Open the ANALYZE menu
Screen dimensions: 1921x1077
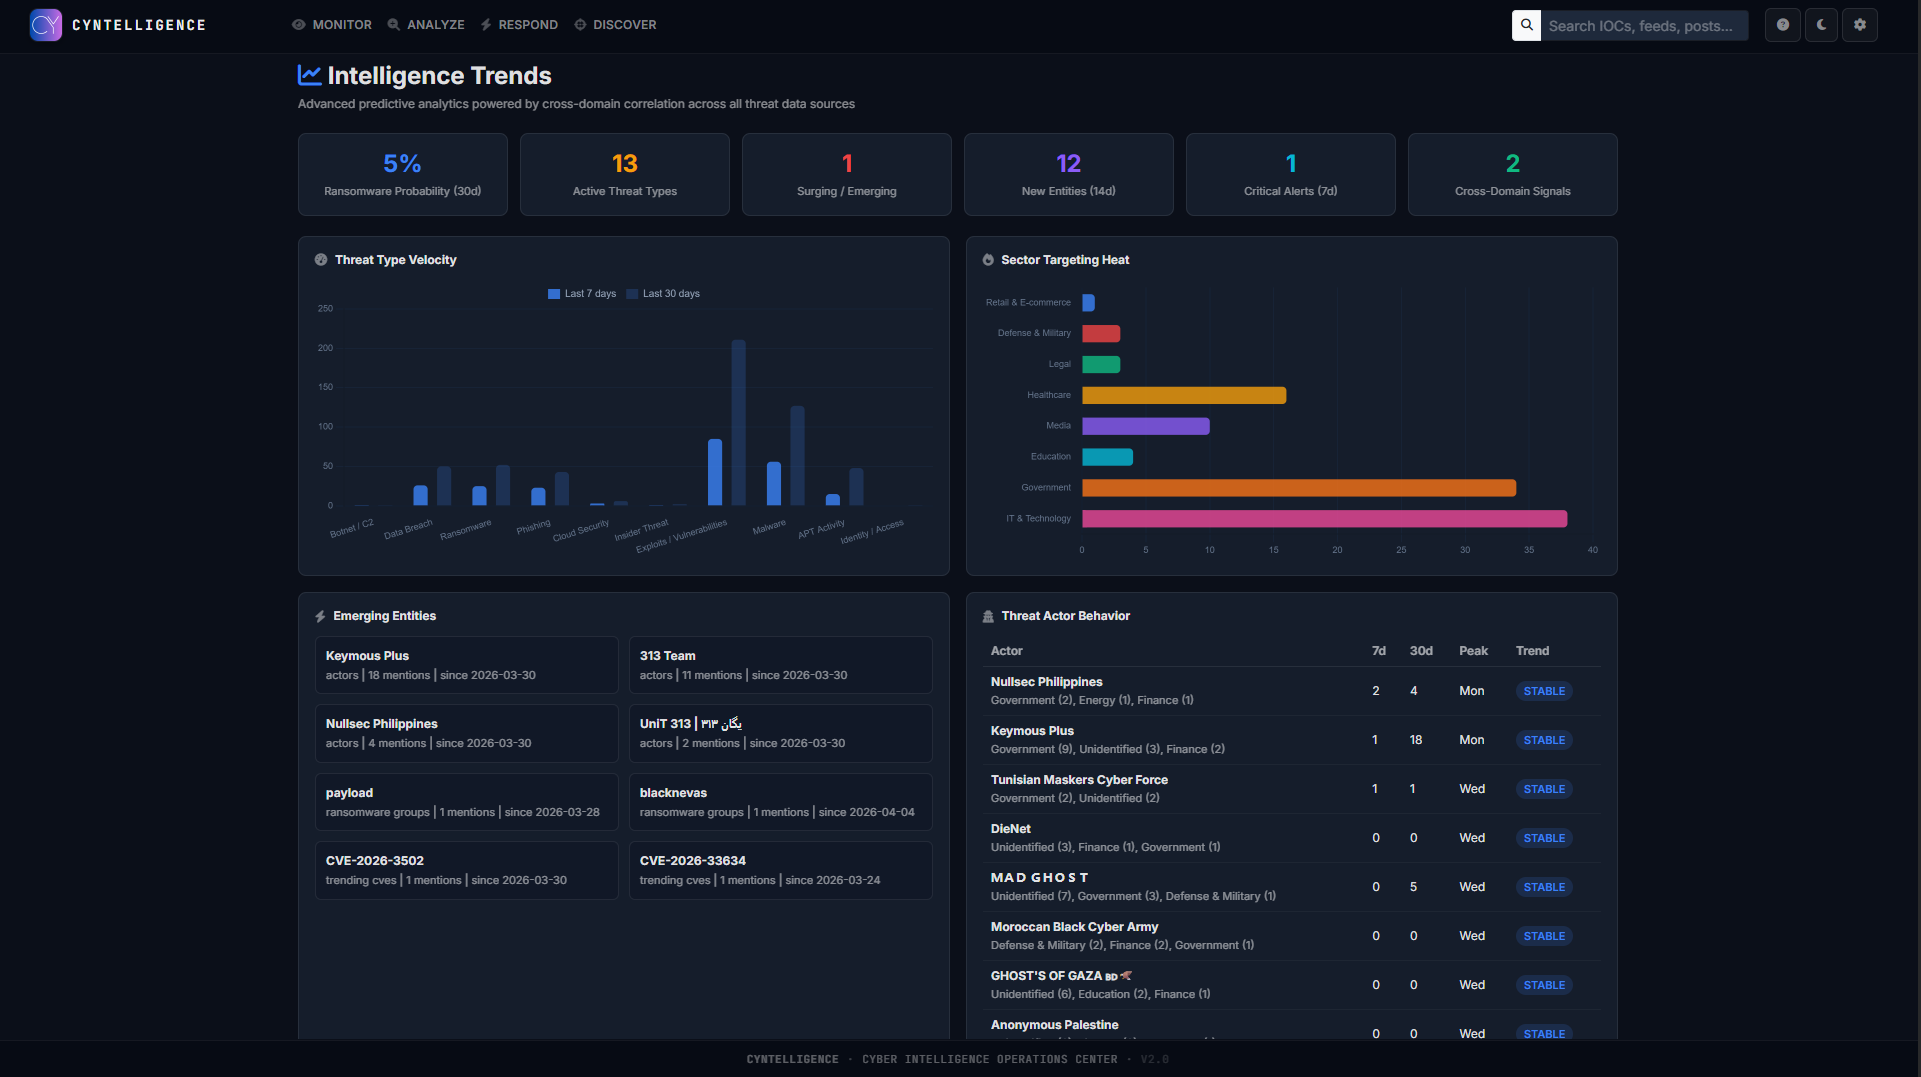click(426, 25)
